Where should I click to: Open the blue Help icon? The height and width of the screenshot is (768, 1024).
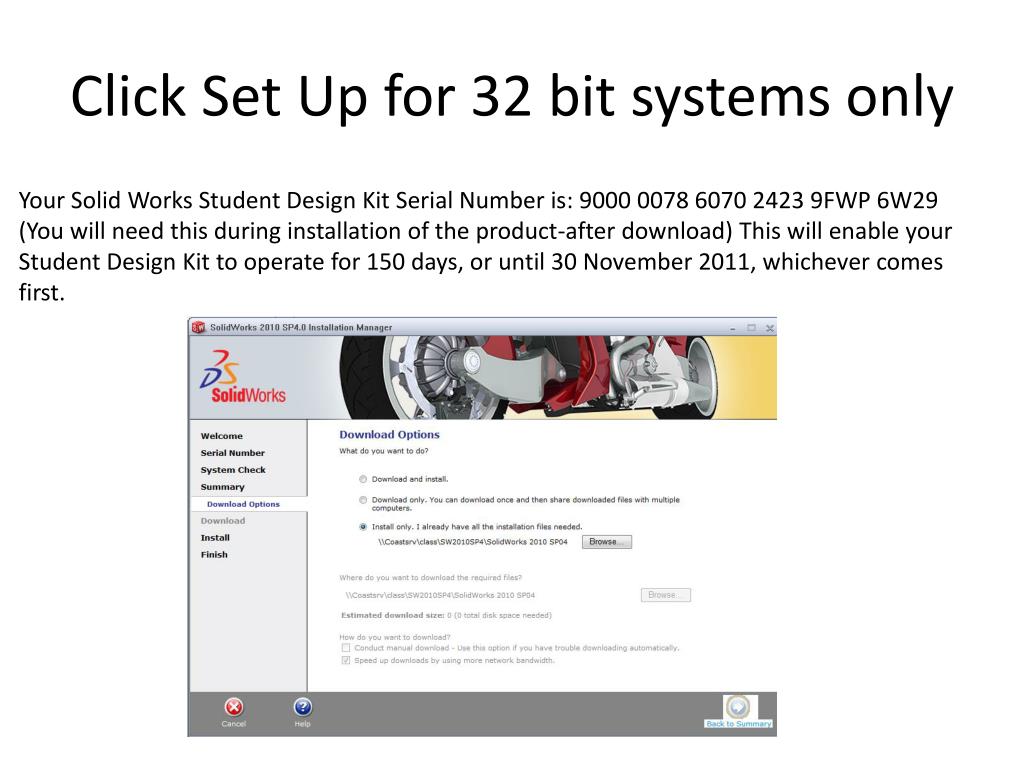click(302, 707)
